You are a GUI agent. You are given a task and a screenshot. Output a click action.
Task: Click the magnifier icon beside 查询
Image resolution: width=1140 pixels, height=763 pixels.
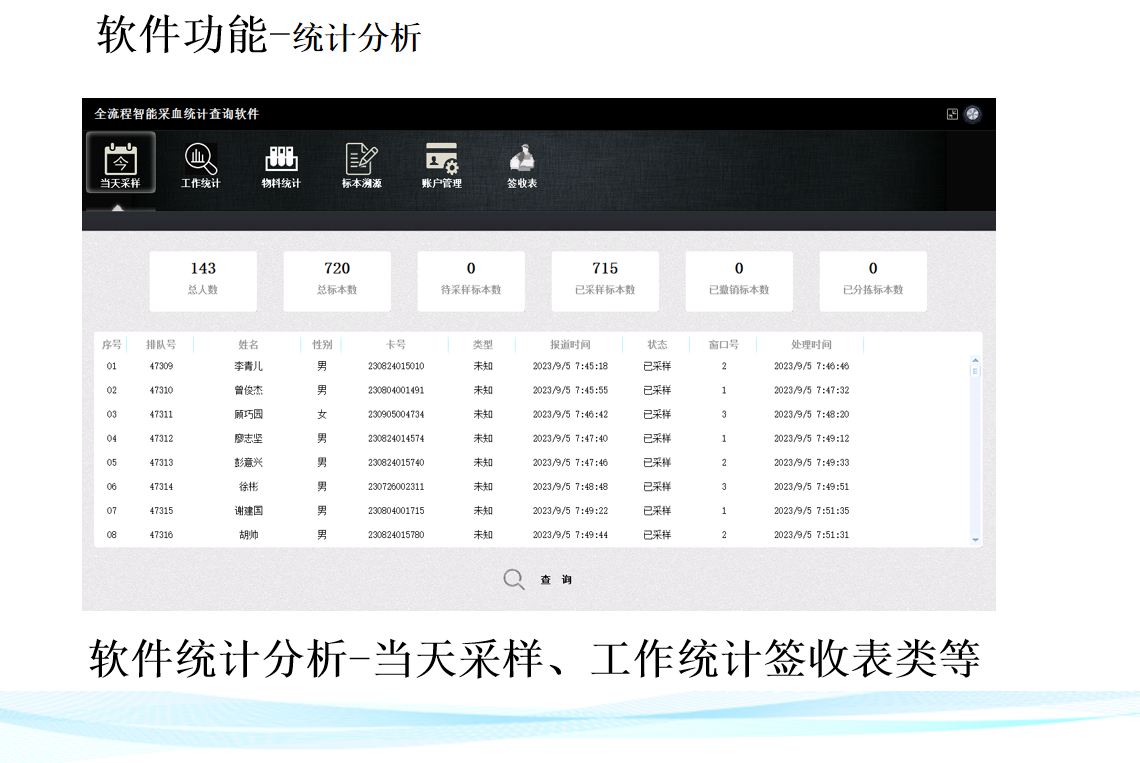pos(514,580)
